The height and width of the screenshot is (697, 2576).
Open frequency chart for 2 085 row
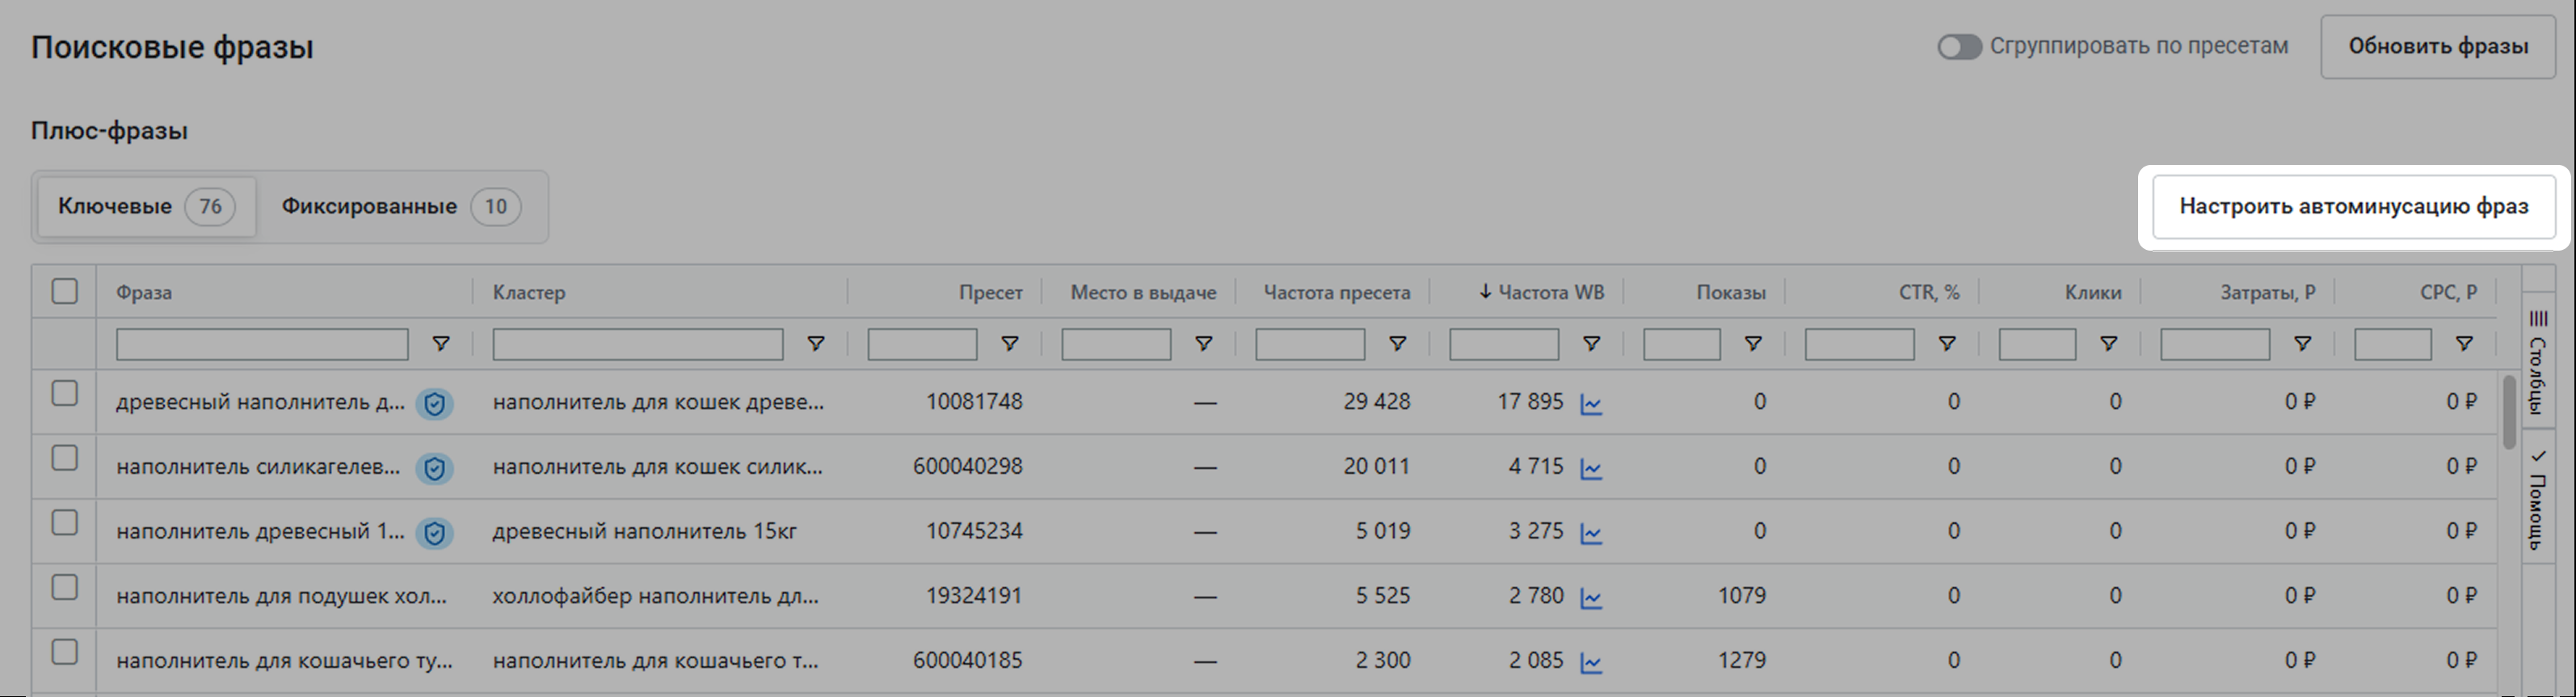1591,662
